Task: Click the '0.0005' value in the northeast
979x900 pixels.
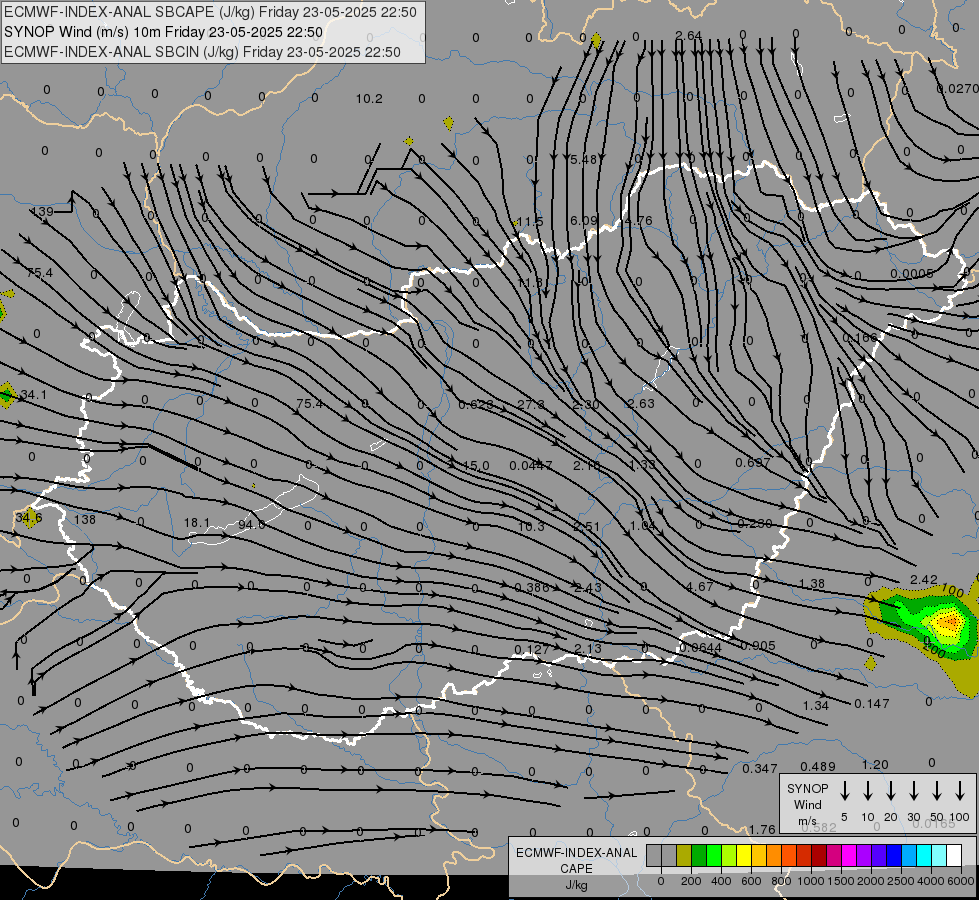Action: 912,274
